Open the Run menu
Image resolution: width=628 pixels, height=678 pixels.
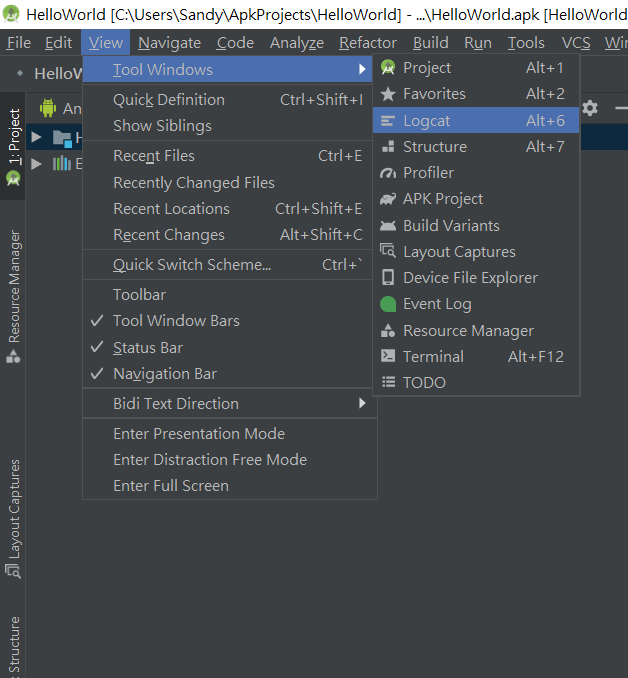pos(478,43)
